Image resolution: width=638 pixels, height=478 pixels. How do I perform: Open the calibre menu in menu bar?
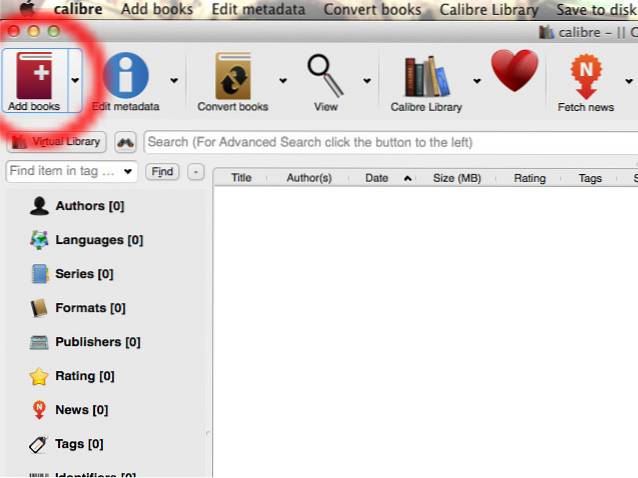(x=80, y=10)
